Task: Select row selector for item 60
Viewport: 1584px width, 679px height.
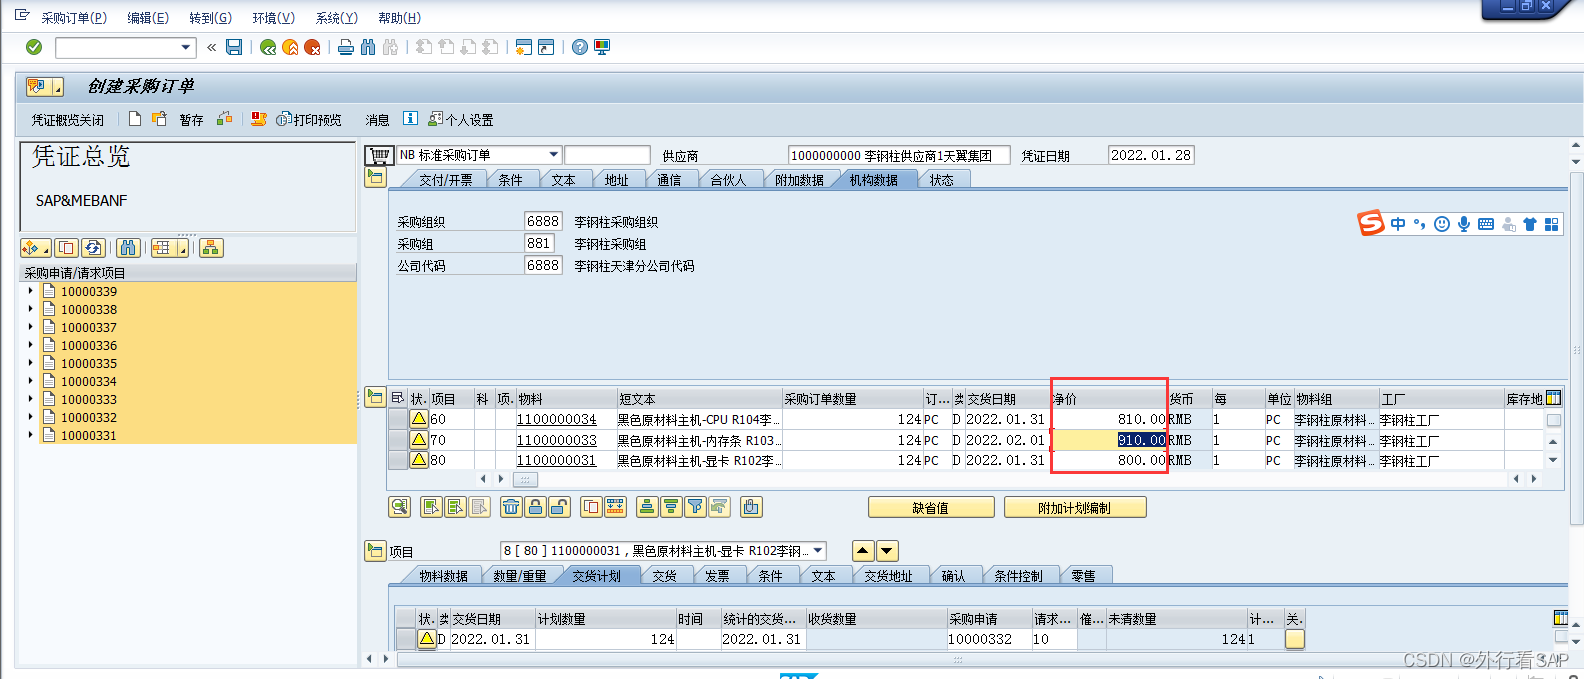Action: [x=398, y=419]
